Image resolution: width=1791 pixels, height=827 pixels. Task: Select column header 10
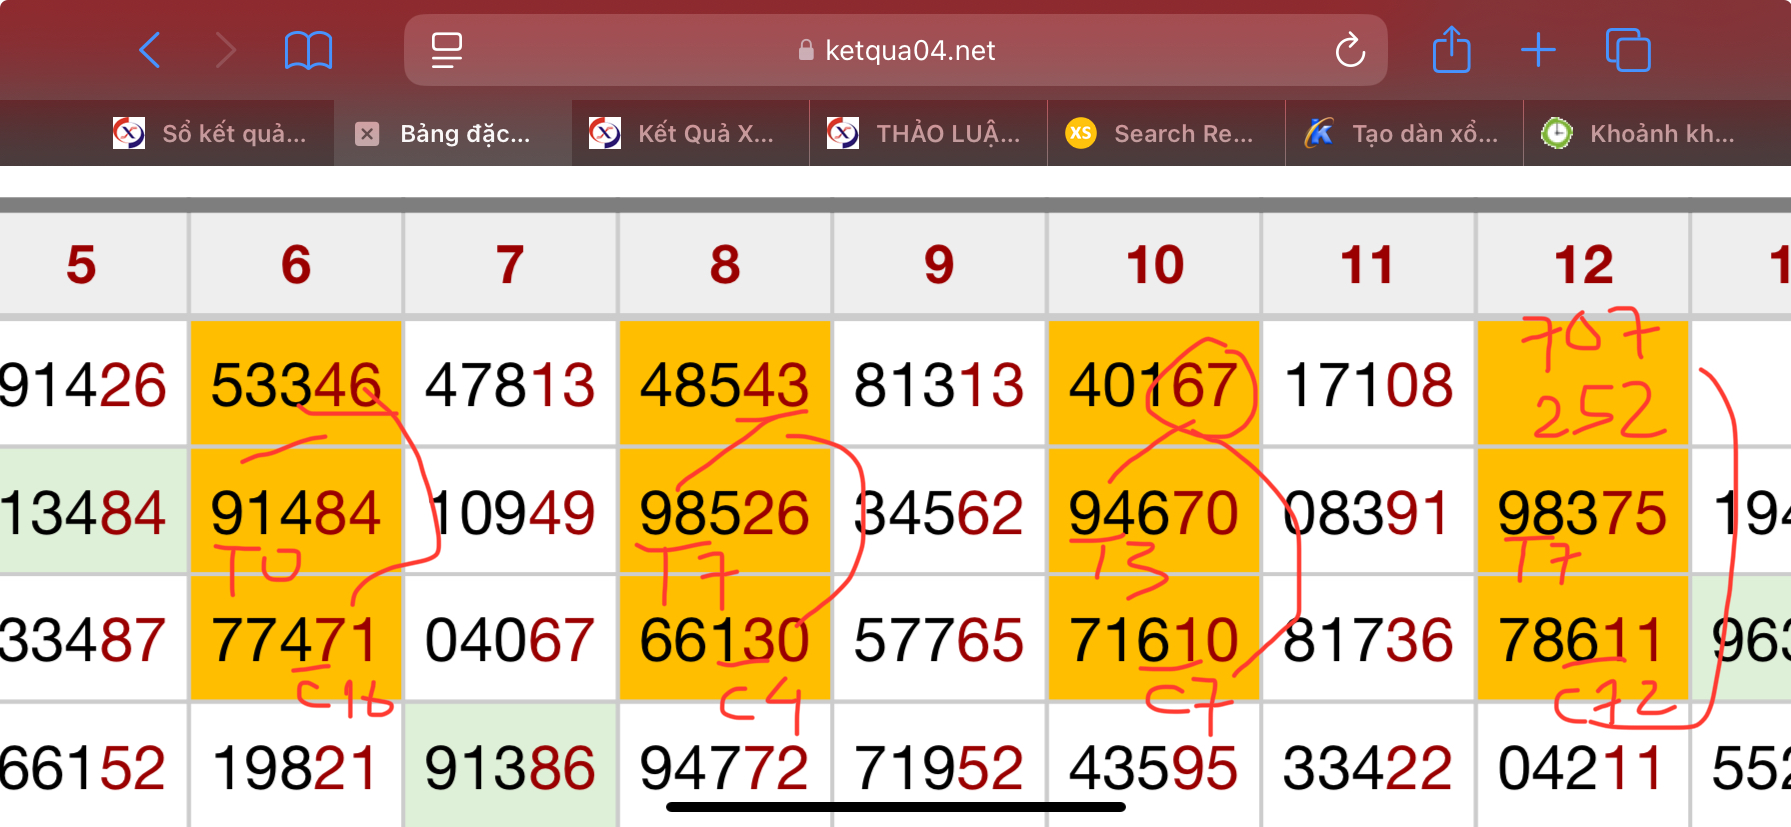pyautogui.click(x=1154, y=265)
